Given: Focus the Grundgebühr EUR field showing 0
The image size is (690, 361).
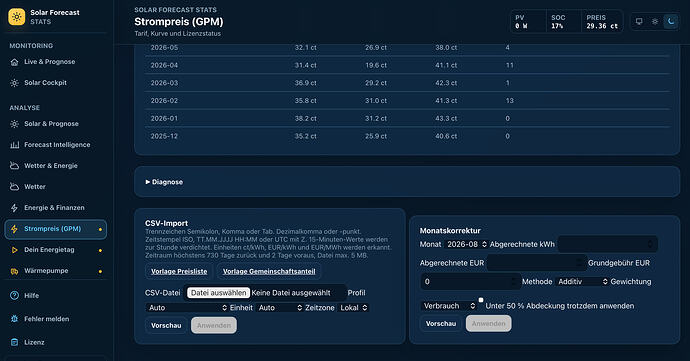Looking at the screenshot, I should coord(470,281).
